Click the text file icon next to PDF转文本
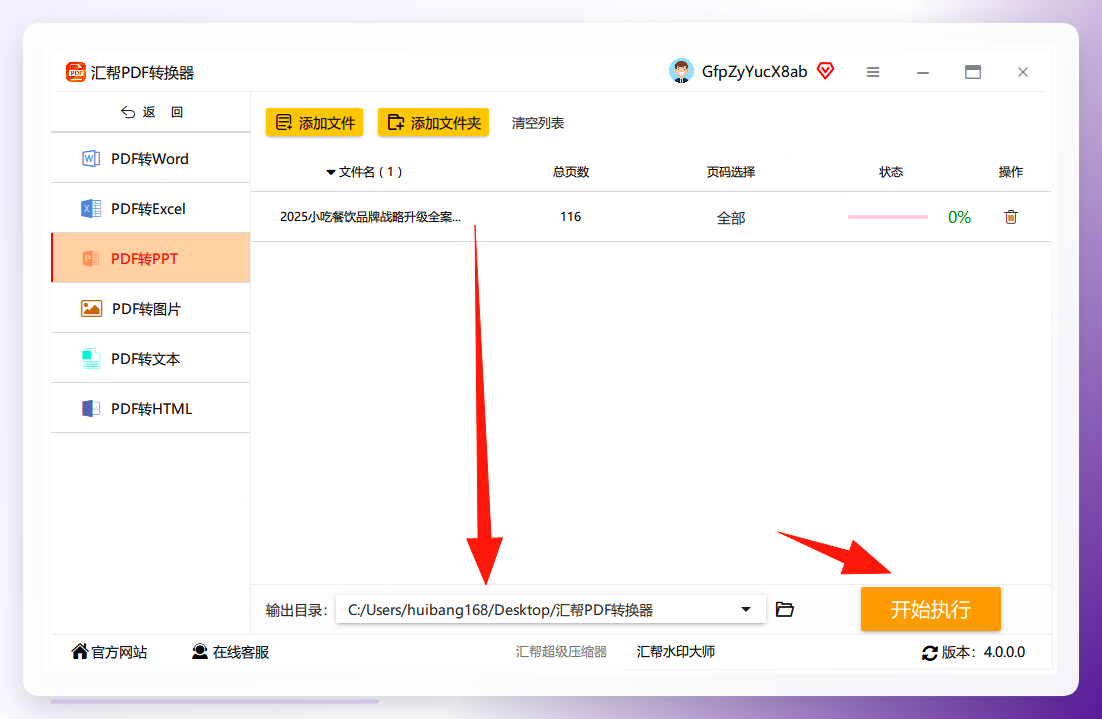The image size is (1102, 719). click(x=91, y=358)
